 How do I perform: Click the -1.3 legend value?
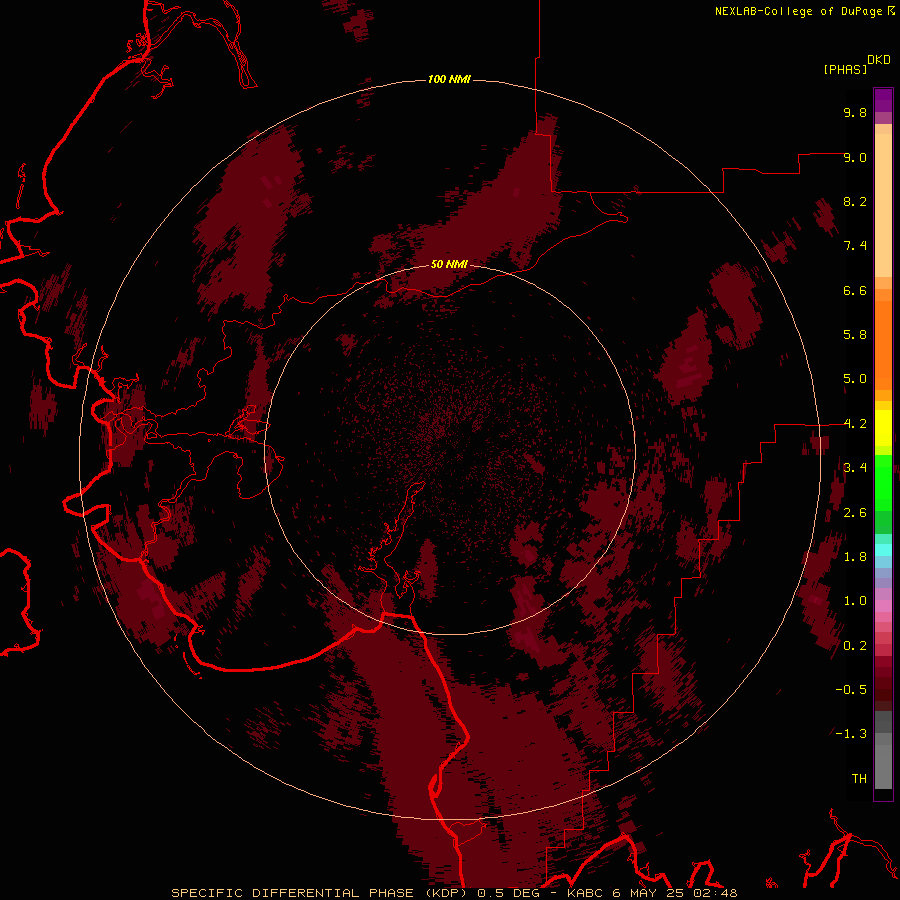coord(851,734)
